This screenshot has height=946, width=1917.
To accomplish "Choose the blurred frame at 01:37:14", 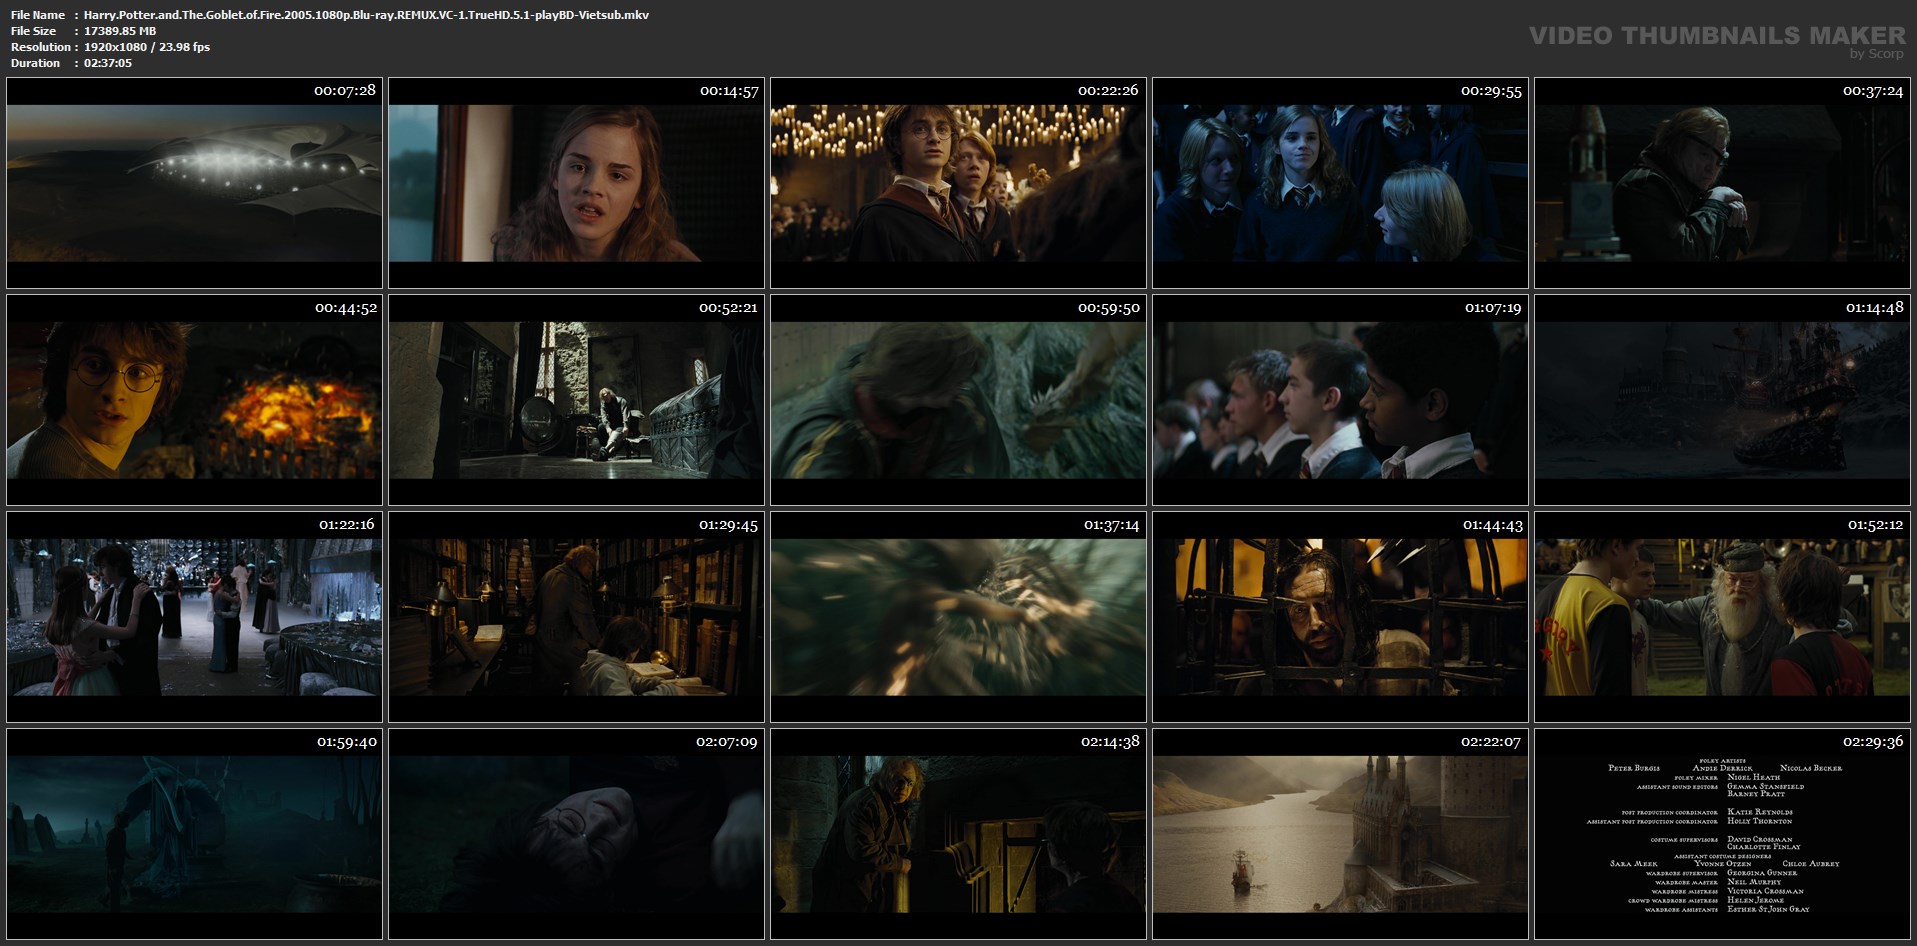I will [x=958, y=617].
